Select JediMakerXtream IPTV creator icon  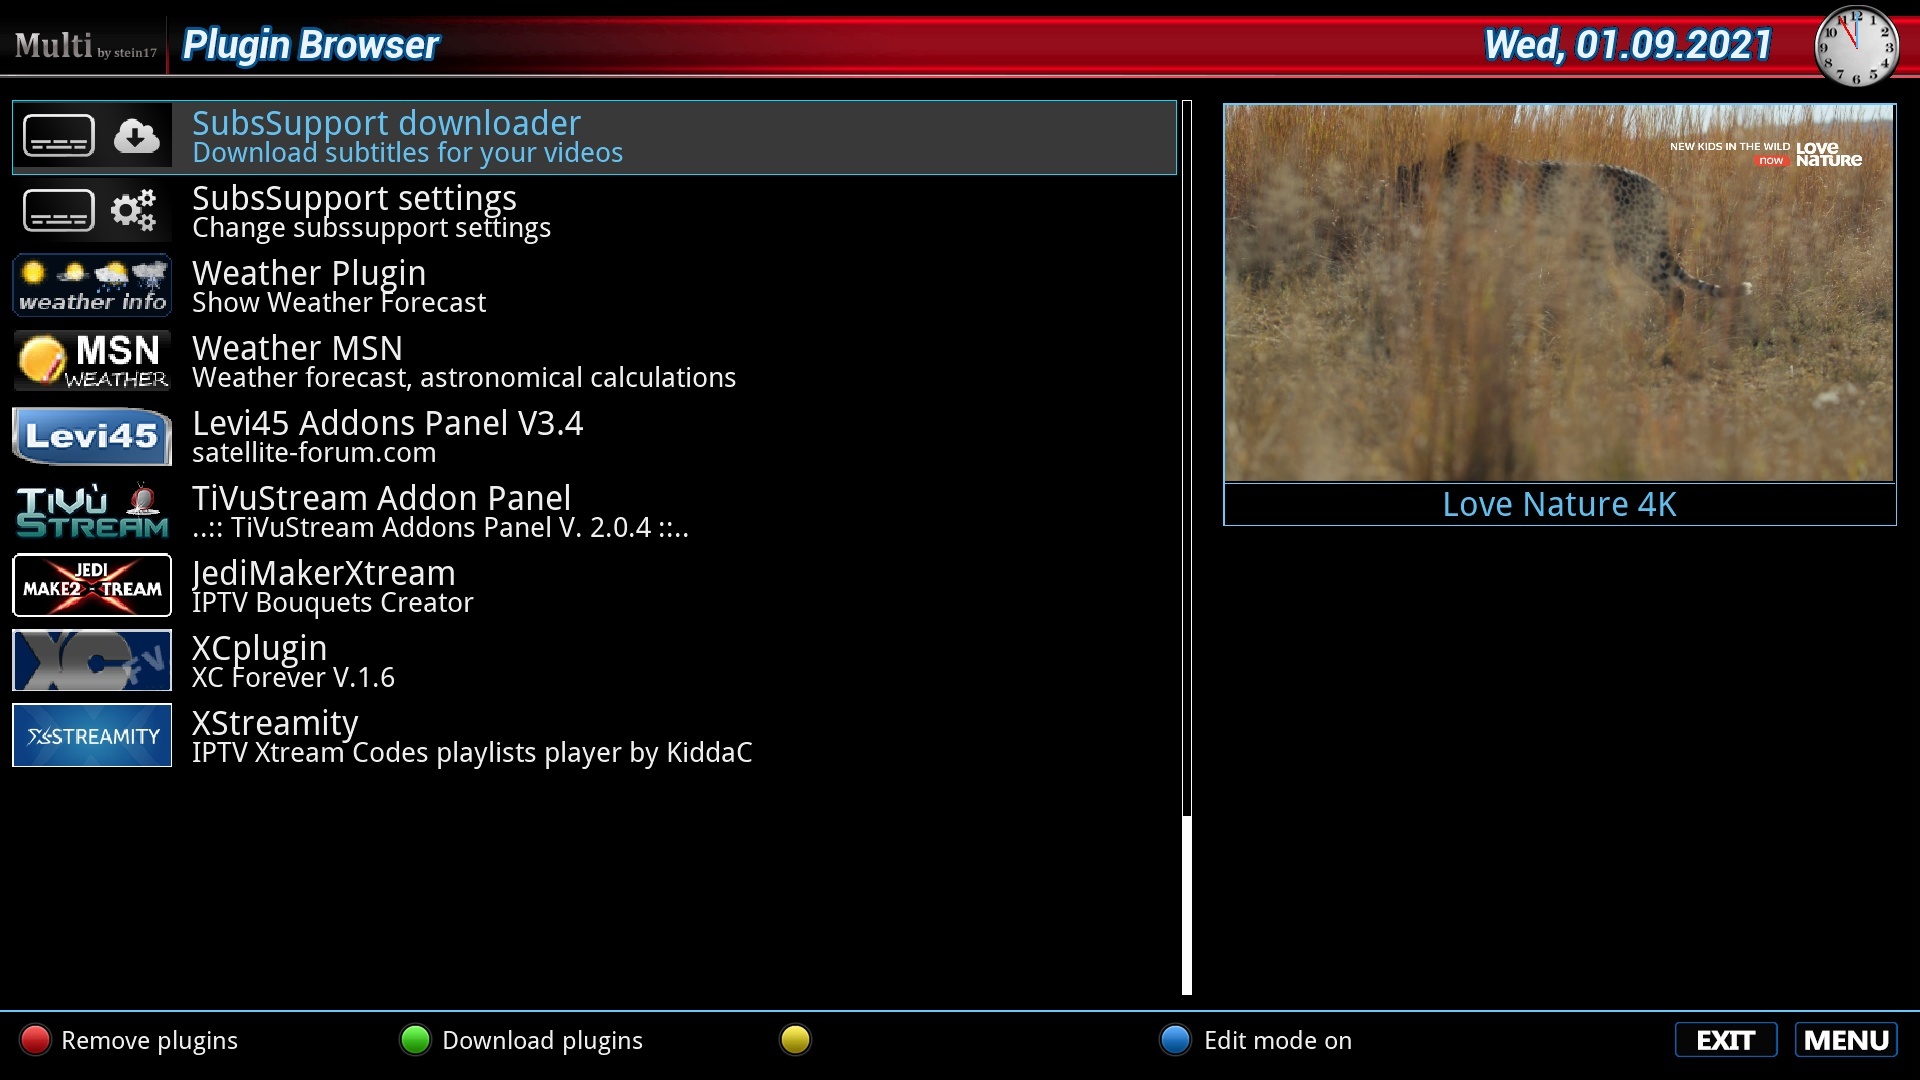(92, 585)
